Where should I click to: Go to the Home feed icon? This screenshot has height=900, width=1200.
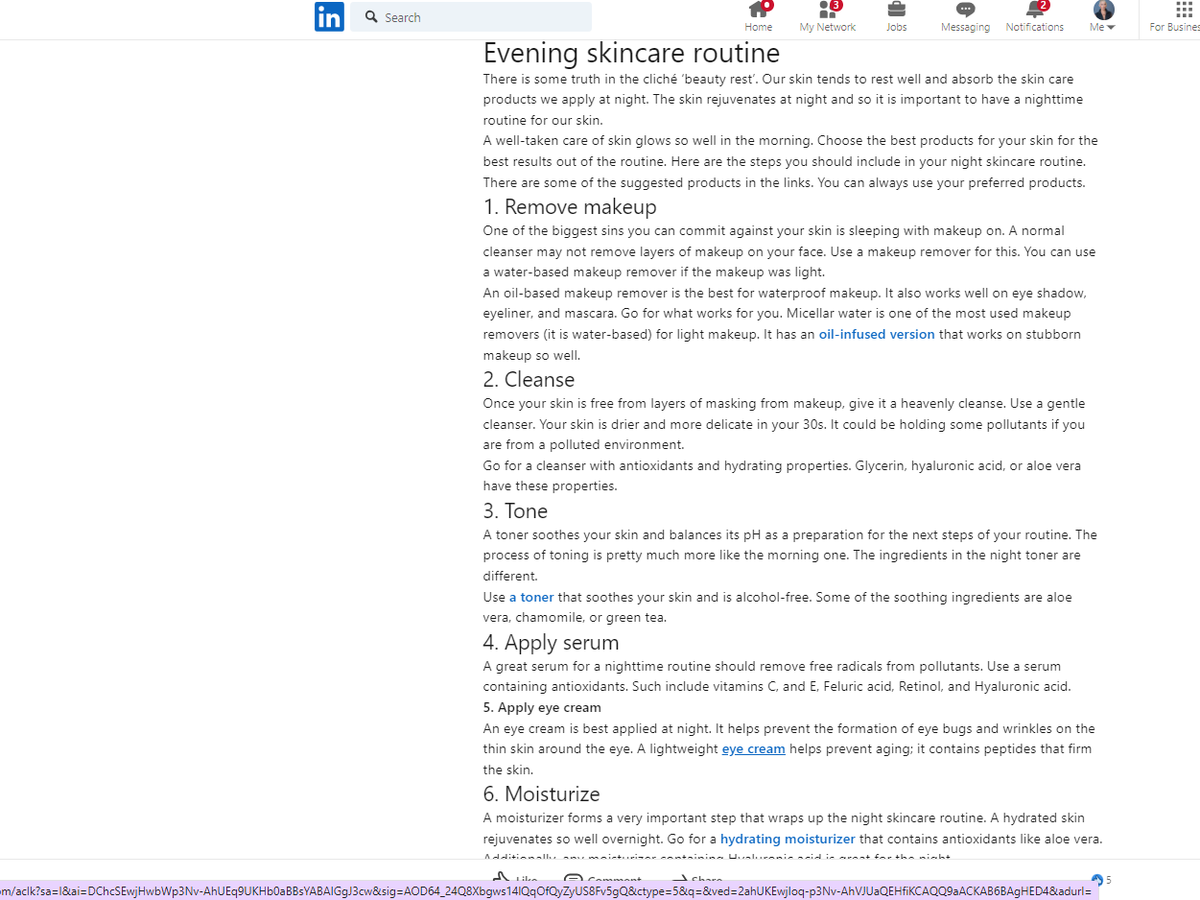tap(760, 9)
